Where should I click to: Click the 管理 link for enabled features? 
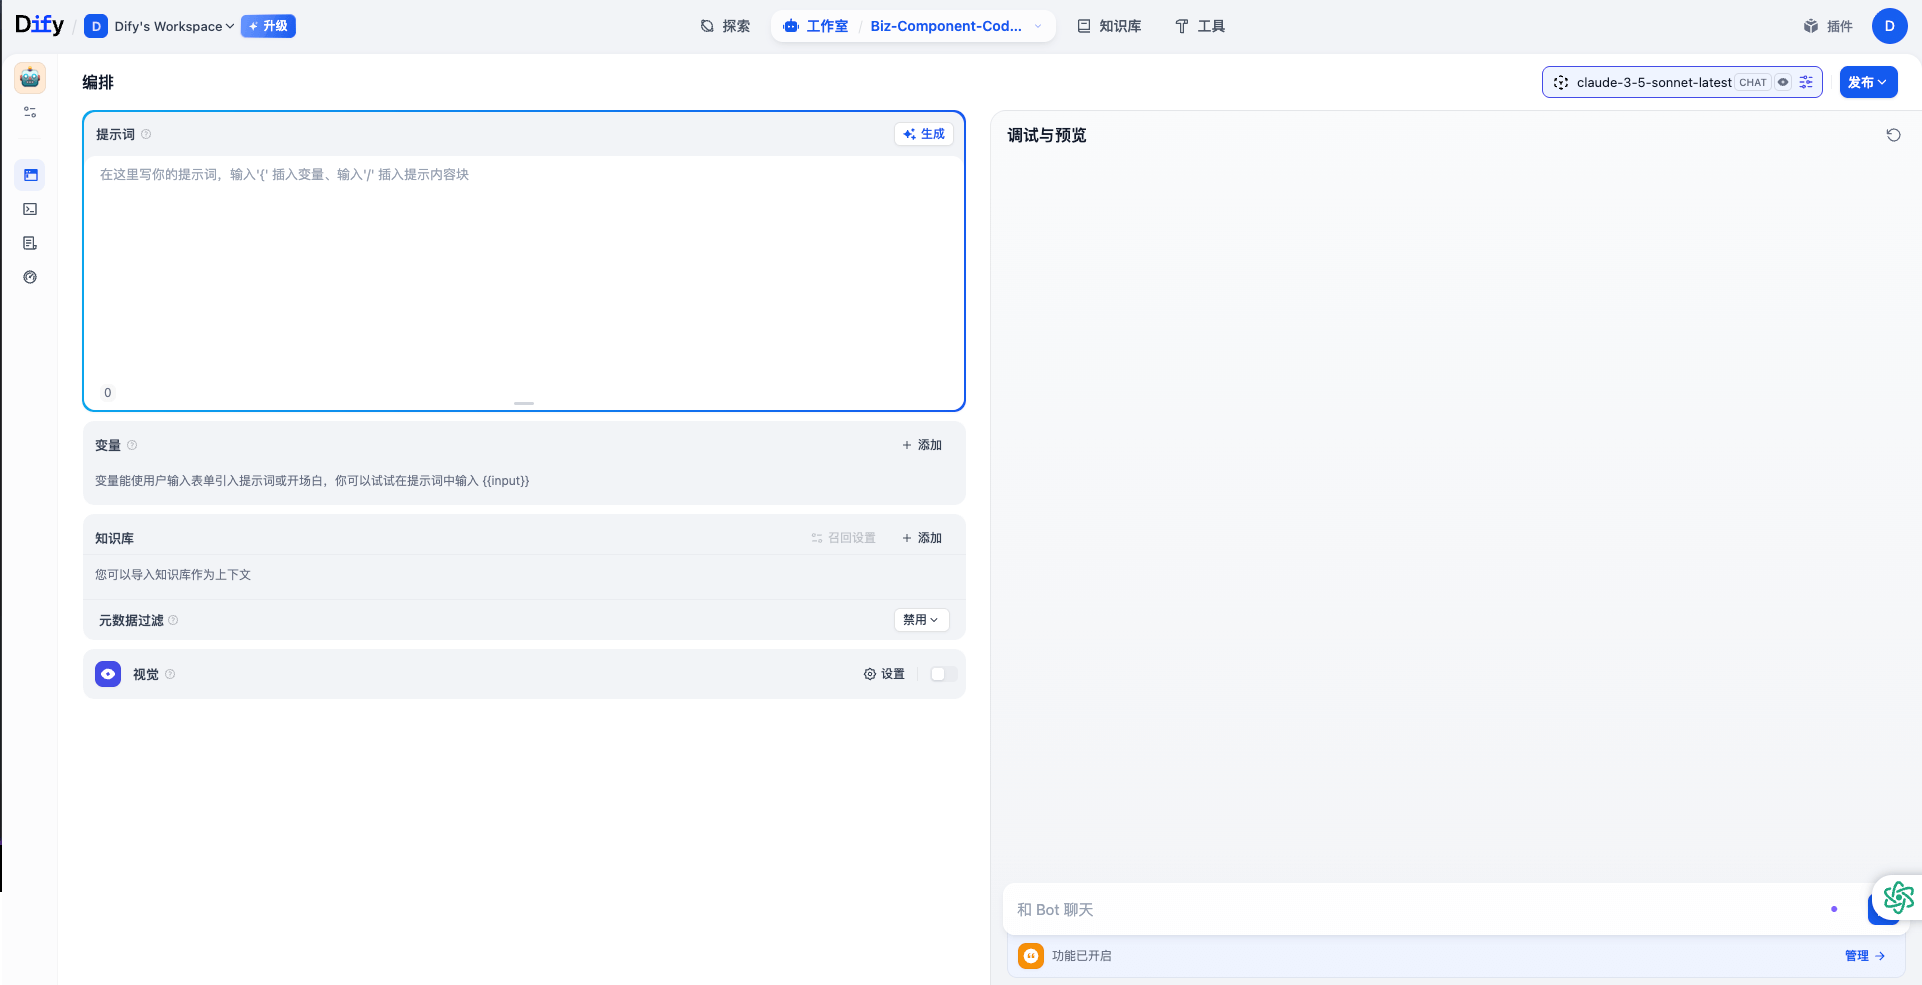[1864, 956]
